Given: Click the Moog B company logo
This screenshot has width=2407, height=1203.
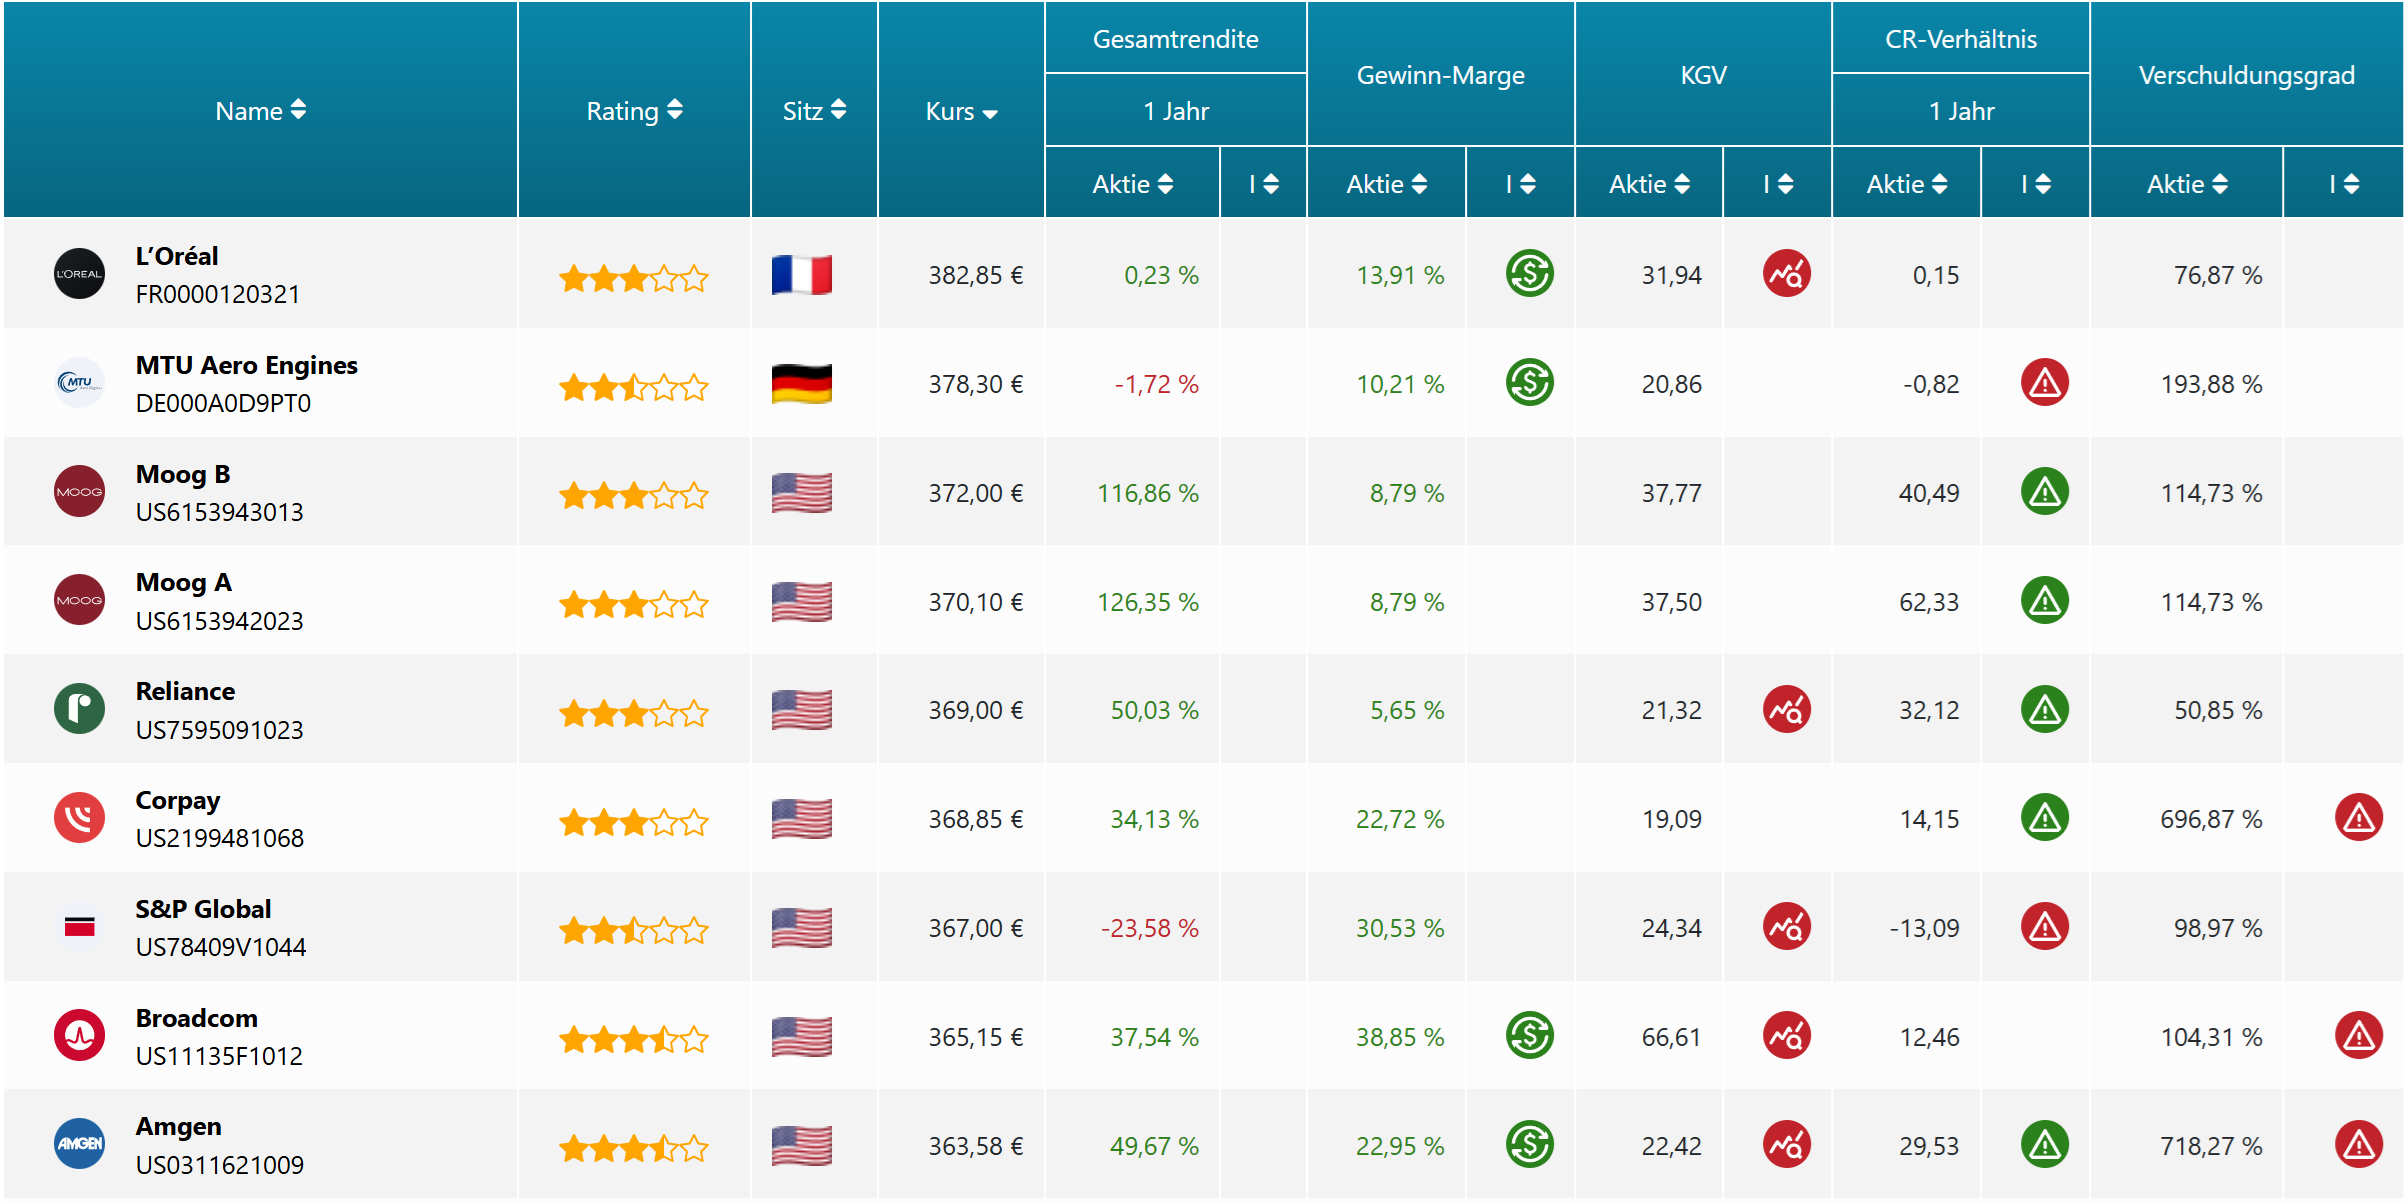Looking at the screenshot, I should tap(79, 492).
